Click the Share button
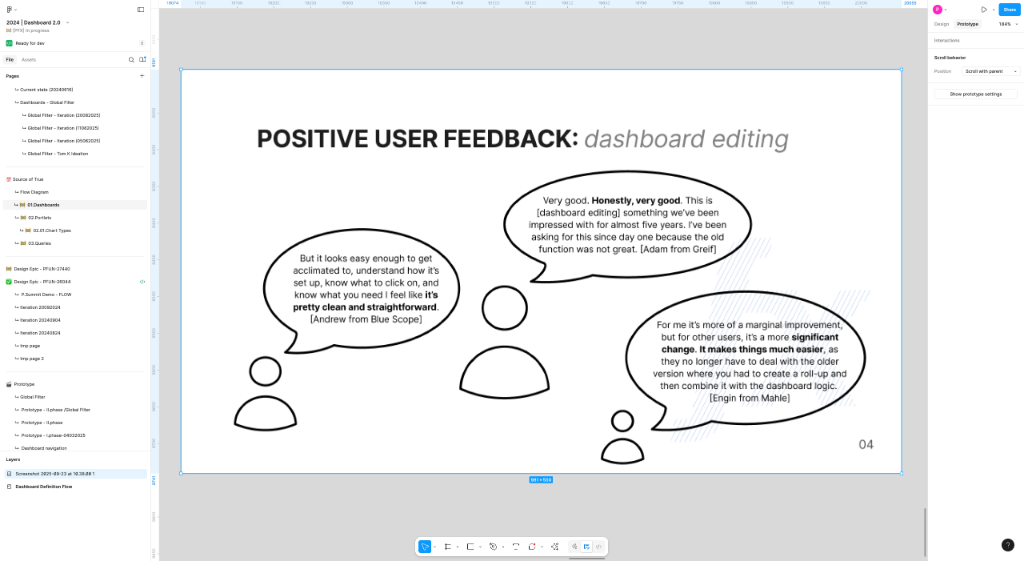The width and height of the screenshot is (1024, 561). (x=1010, y=10)
